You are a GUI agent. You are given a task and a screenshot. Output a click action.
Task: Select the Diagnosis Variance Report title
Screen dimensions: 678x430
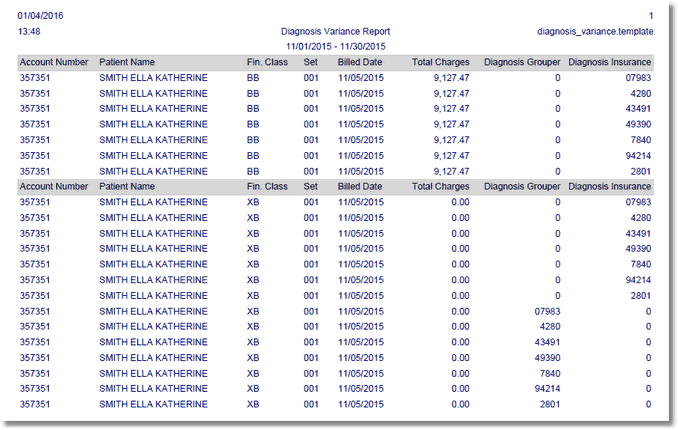click(x=336, y=32)
